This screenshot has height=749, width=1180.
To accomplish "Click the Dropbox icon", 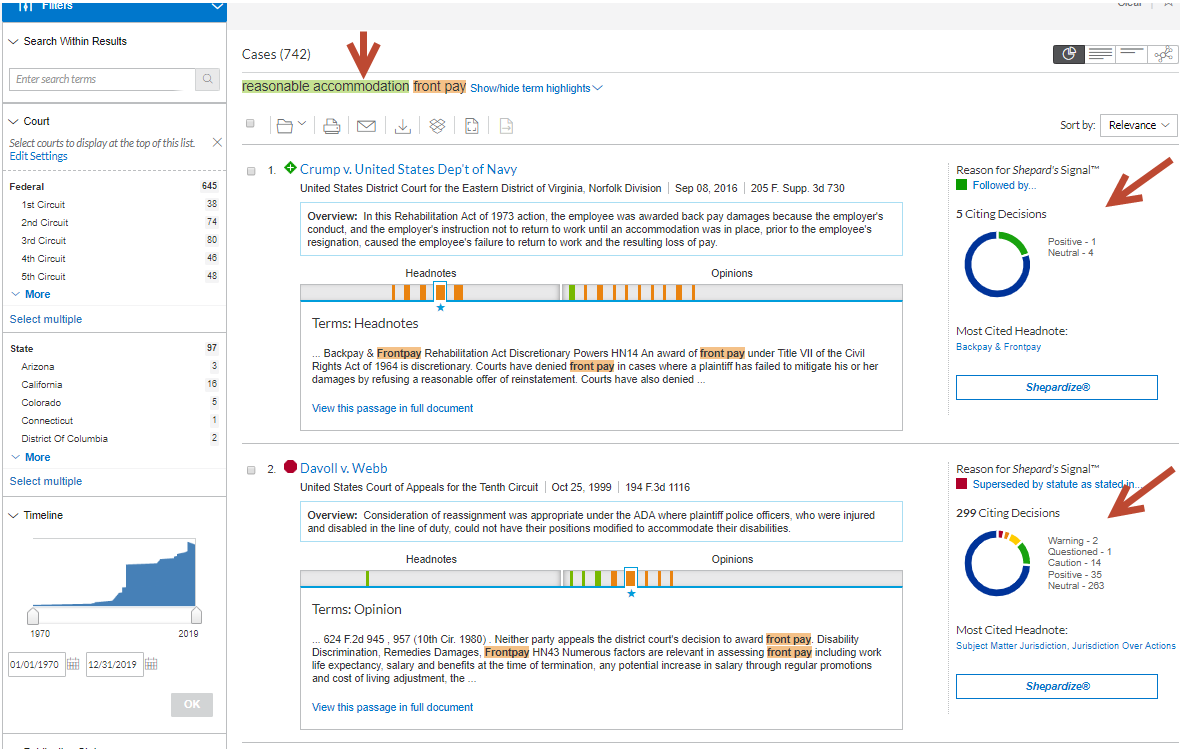I will click(x=437, y=126).
